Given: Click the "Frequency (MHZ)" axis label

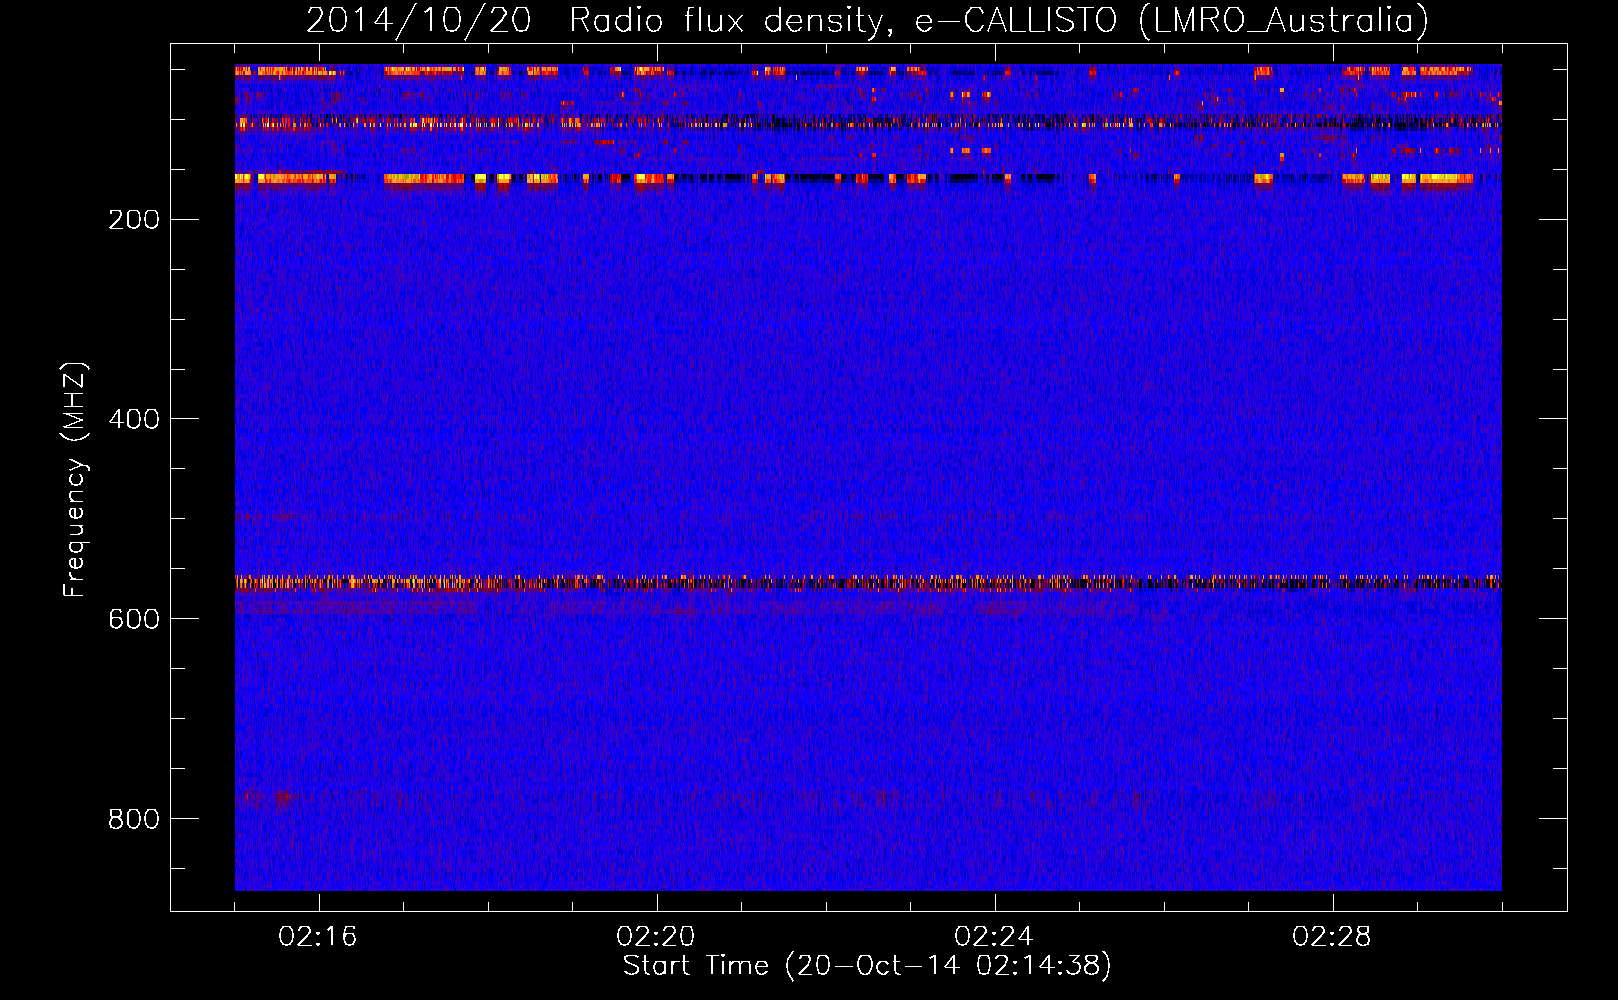Looking at the screenshot, I should point(75,479).
